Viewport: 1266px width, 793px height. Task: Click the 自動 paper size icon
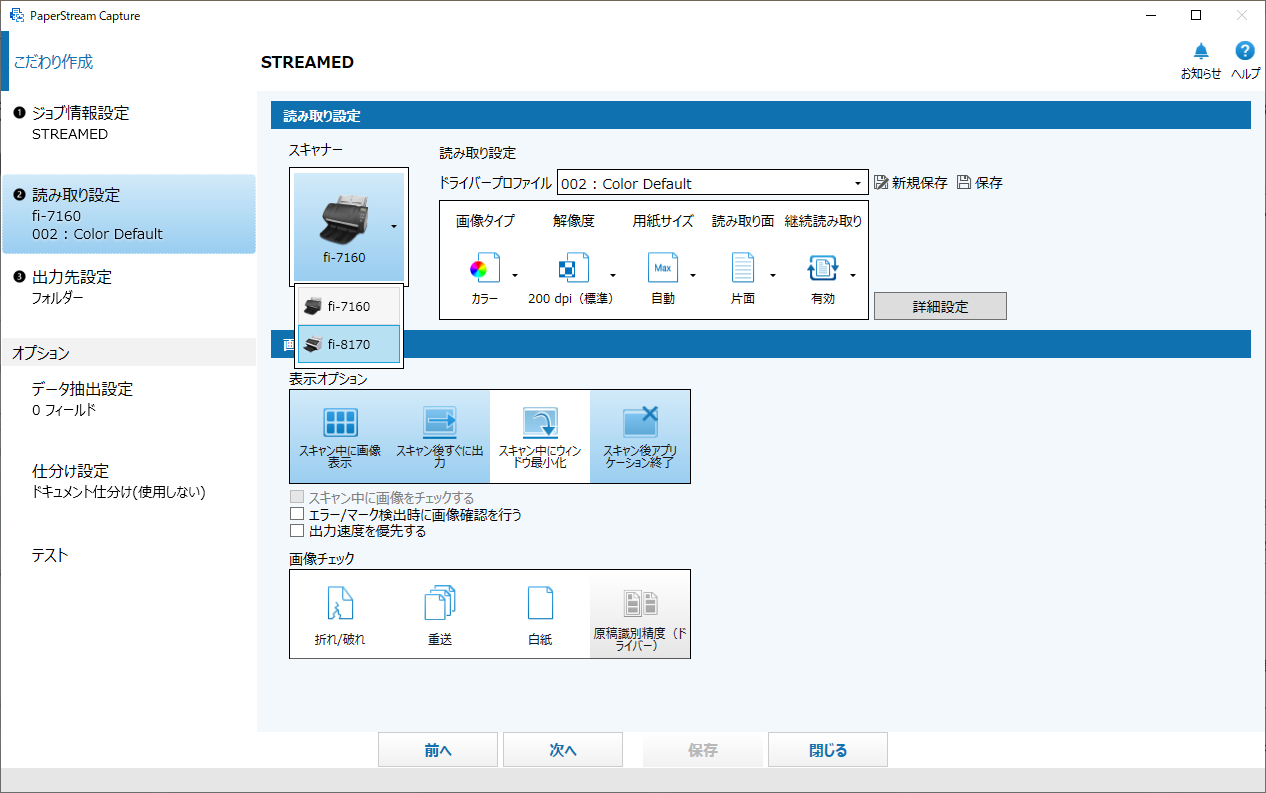click(x=661, y=269)
